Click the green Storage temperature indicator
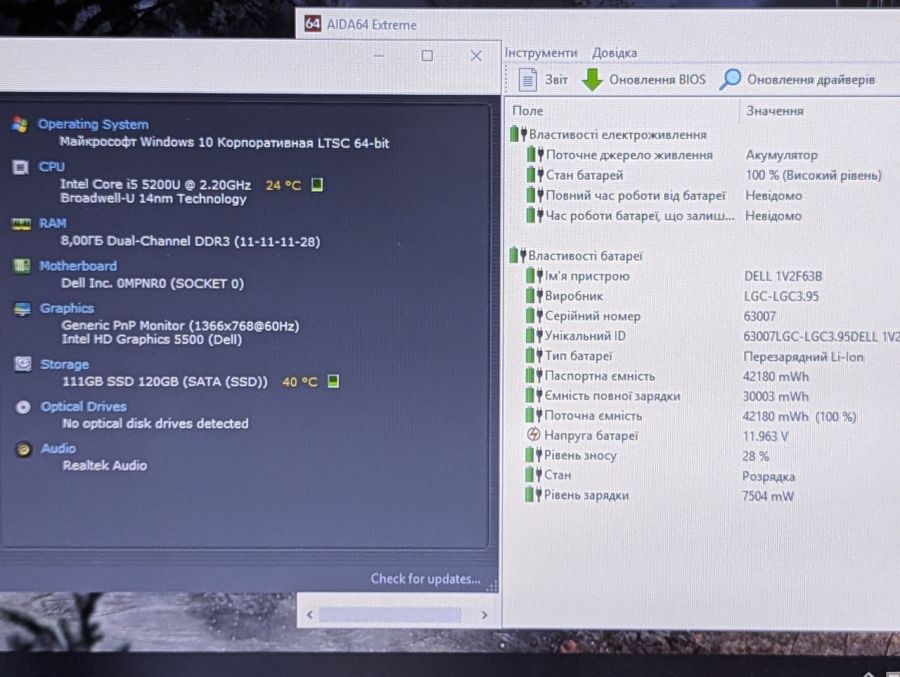This screenshot has height=677, width=900. coord(333,381)
